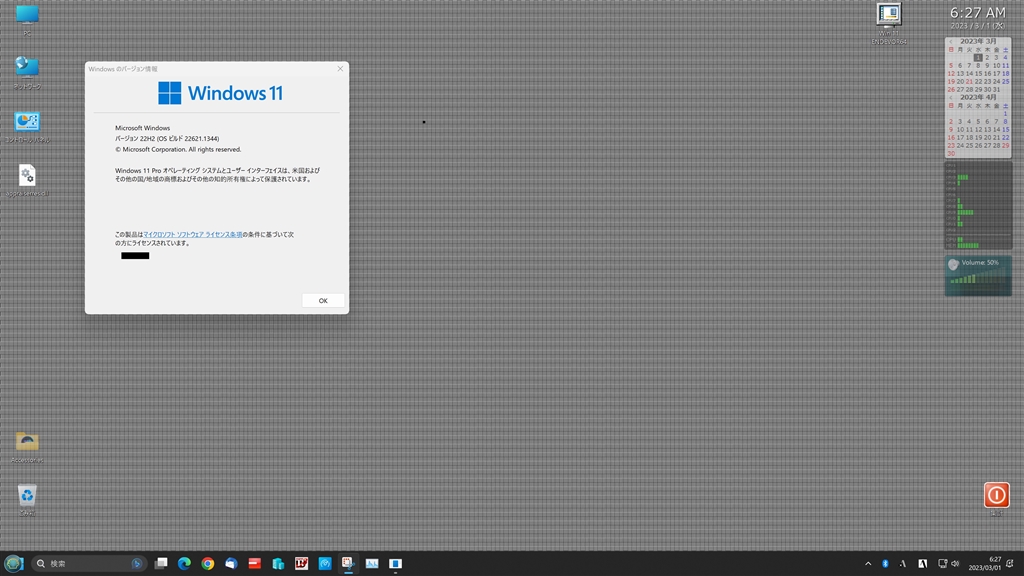Click OK in the Windows version dialog
The height and width of the screenshot is (576, 1024).
pos(323,300)
